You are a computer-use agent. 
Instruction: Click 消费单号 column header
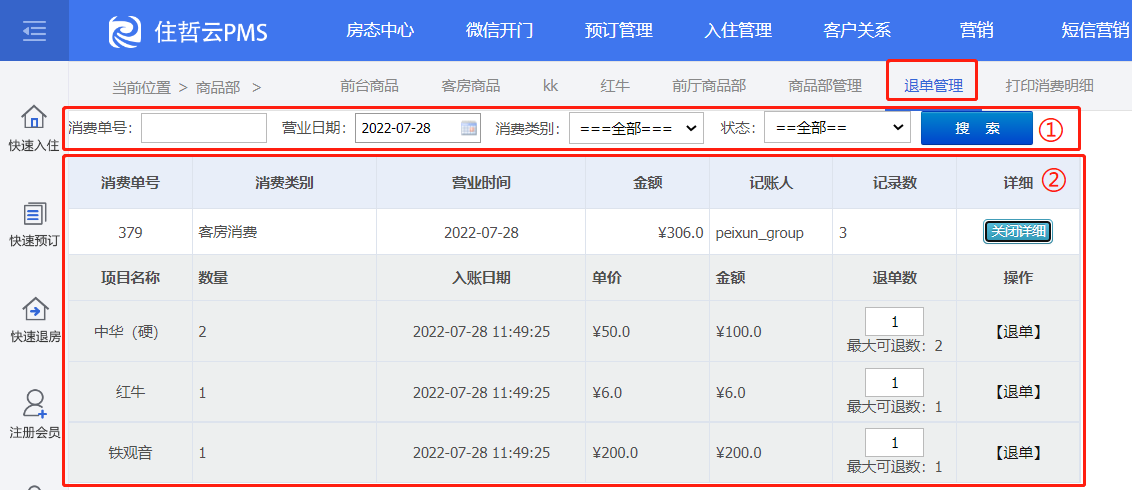click(x=130, y=183)
